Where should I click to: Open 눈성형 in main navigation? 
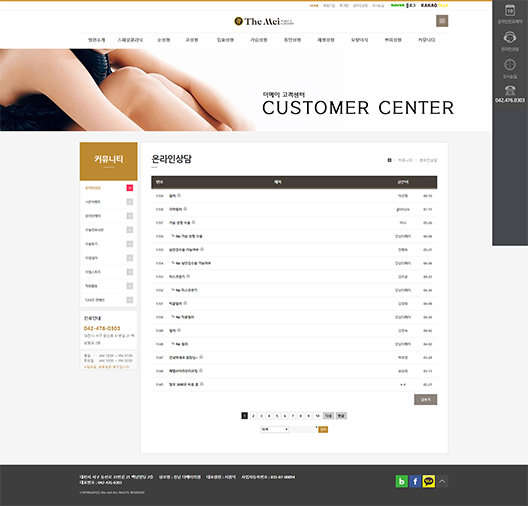pyautogui.click(x=164, y=40)
